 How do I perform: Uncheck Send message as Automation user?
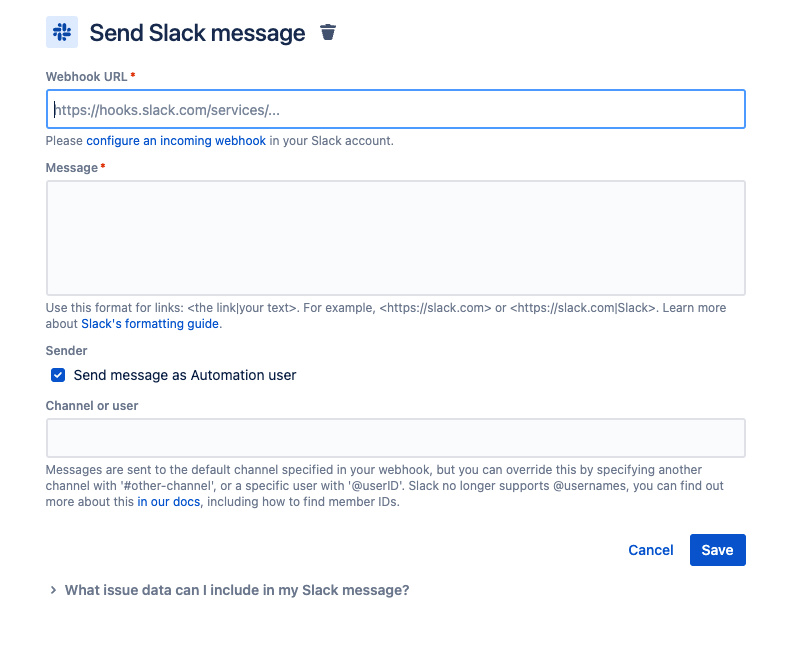coord(58,375)
